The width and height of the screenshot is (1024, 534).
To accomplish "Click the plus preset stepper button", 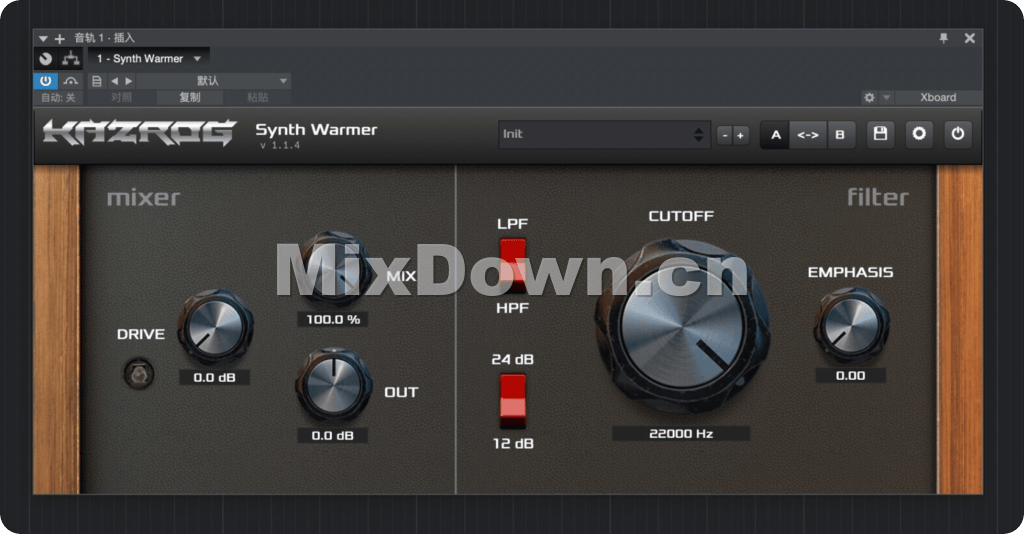I will (x=741, y=135).
